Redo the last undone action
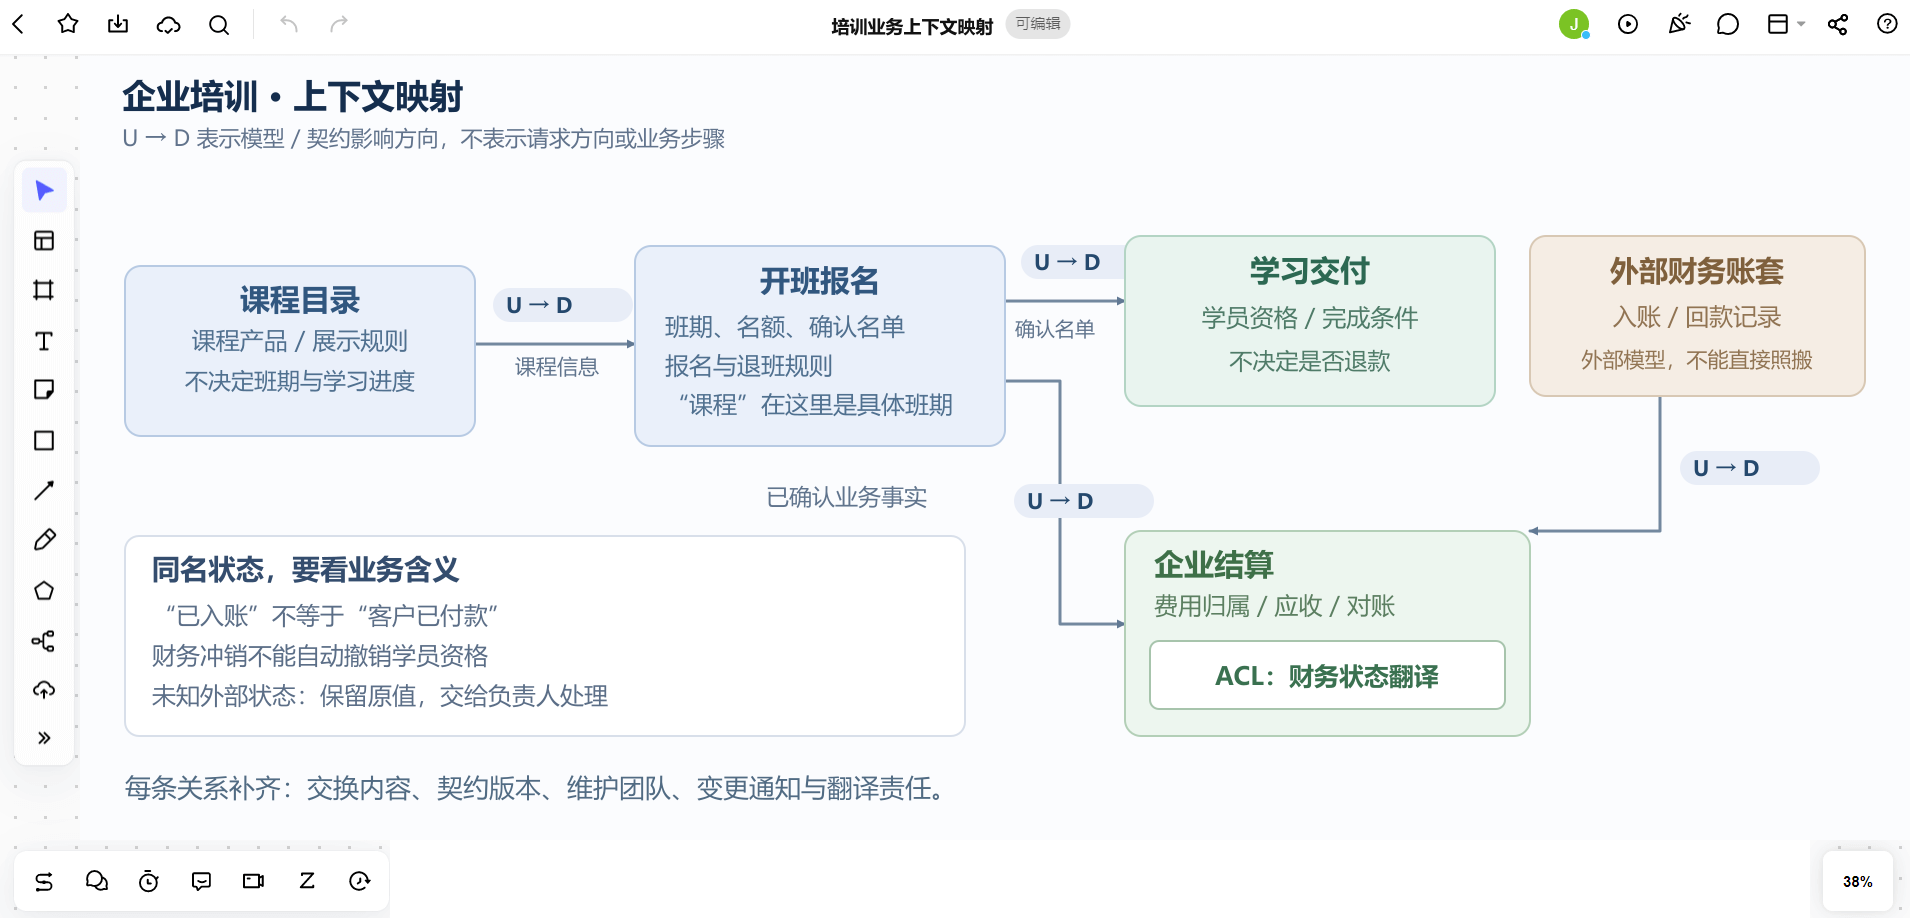Viewport: 1910px width, 918px height. coord(339,24)
